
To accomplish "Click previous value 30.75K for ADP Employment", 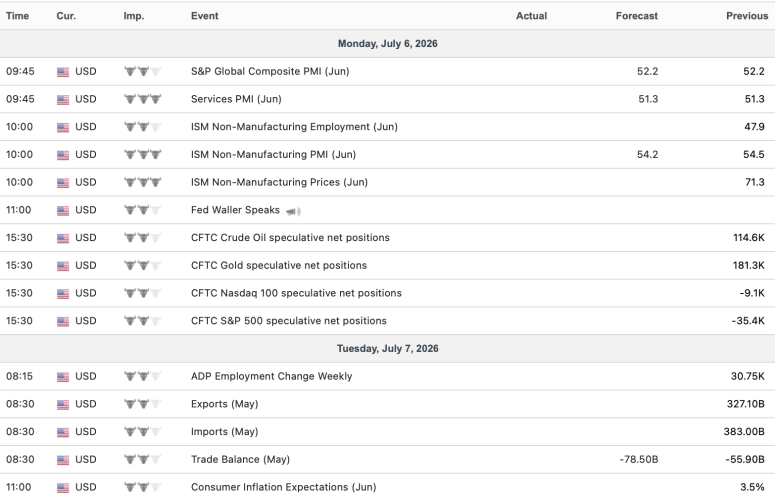I will (747, 376).
